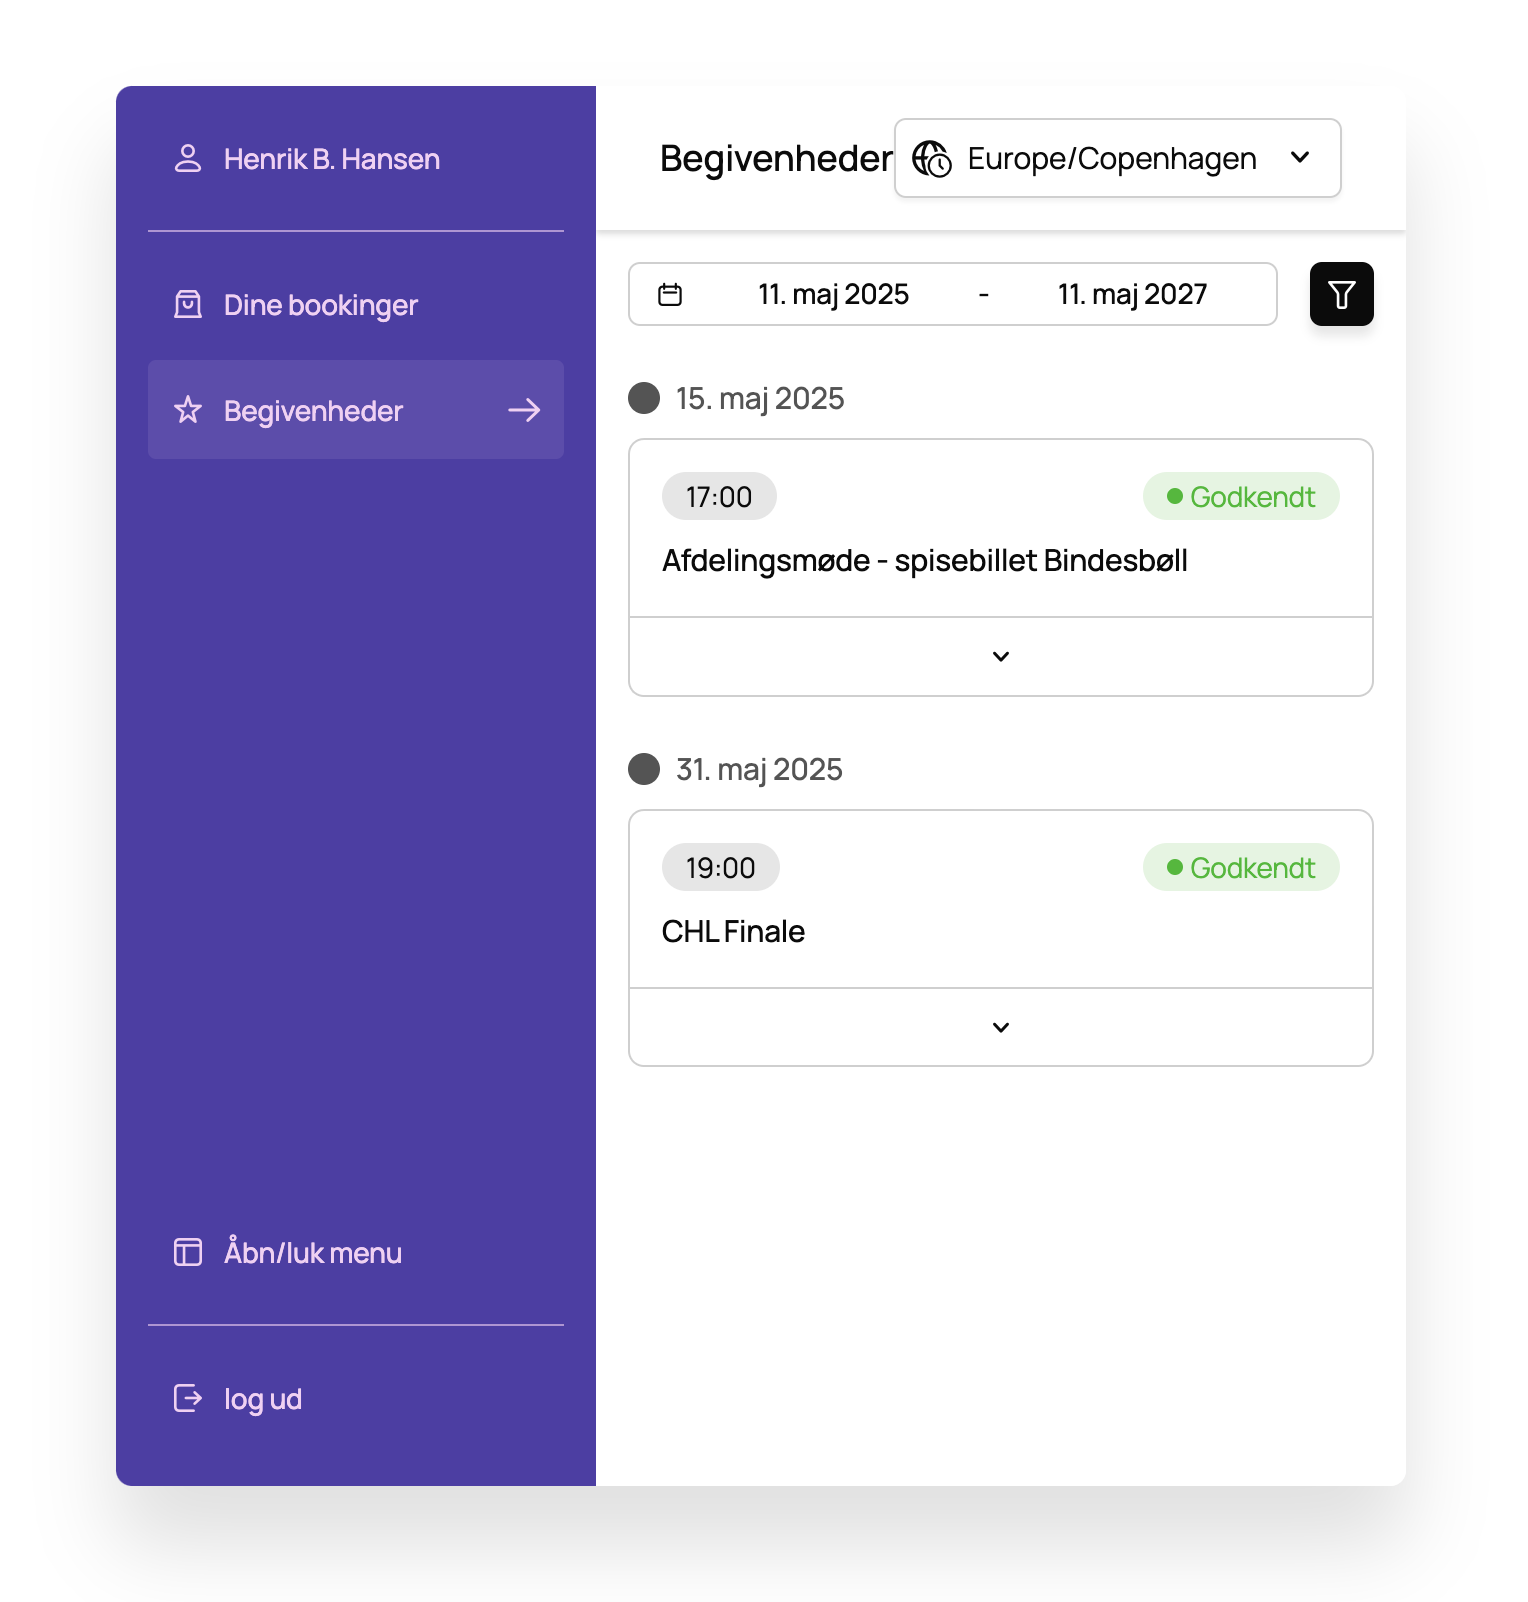1528x1602 pixels.
Task: Toggle sidebar with Åbn/luk menu
Action: coord(312,1253)
